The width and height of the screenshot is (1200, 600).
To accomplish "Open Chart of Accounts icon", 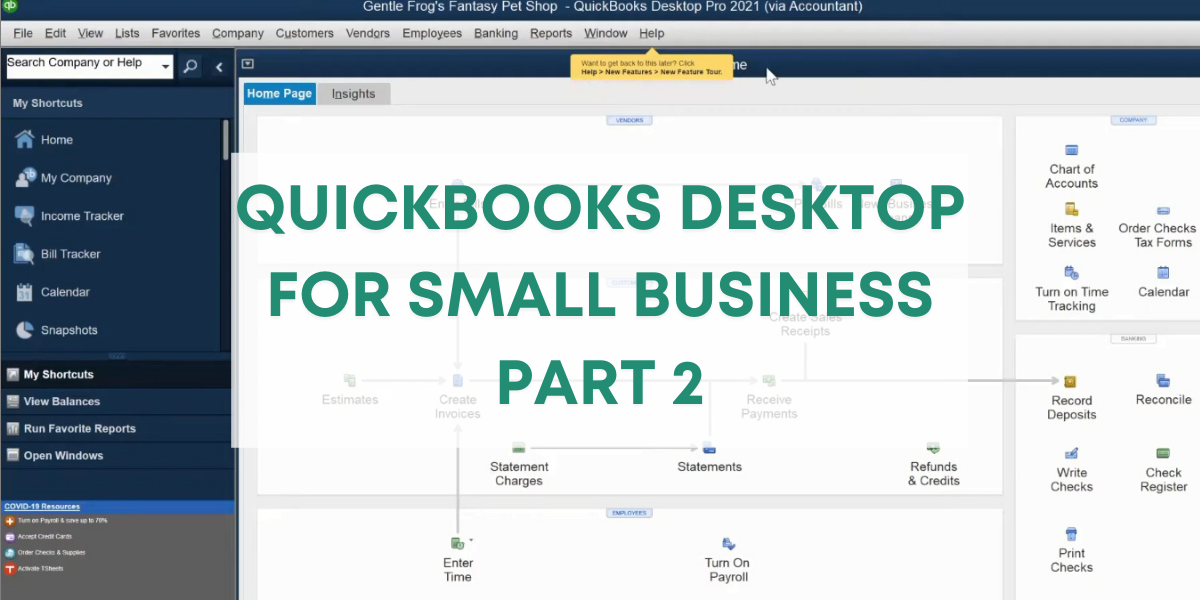I will point(1072,149).
